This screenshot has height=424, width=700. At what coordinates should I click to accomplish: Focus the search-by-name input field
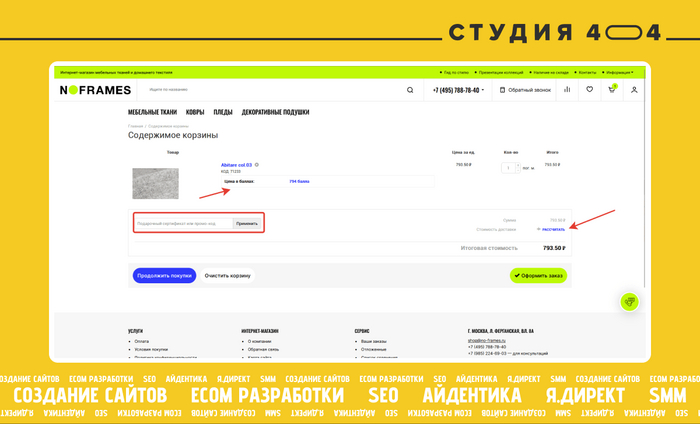[x=272, y=90]
